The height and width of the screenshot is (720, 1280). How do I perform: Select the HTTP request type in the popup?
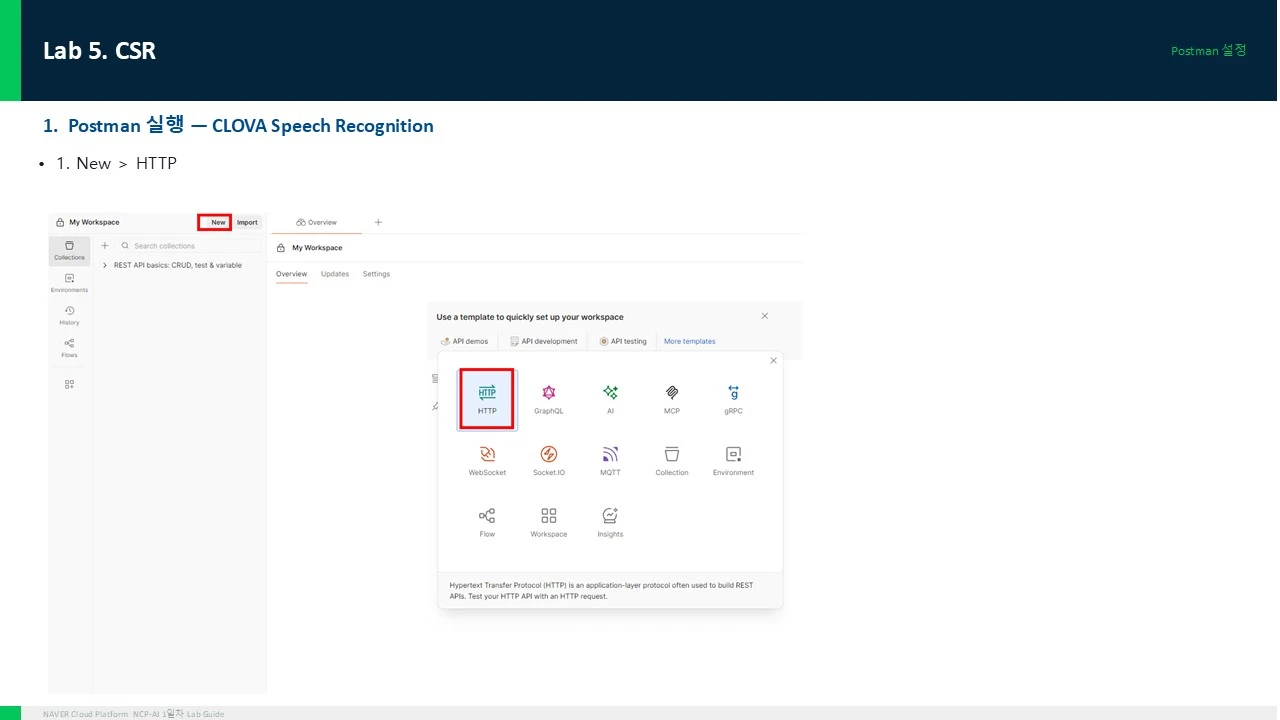tap(487, 399)
